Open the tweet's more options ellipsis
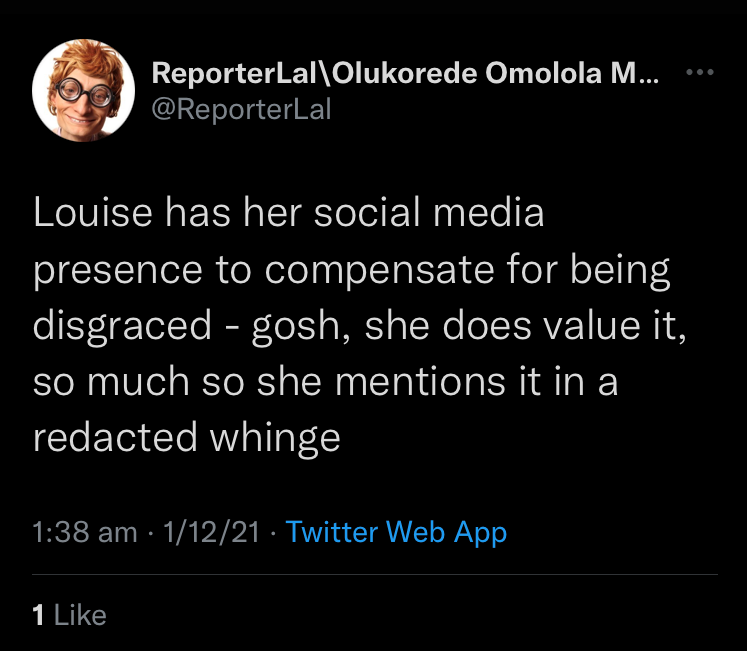 pos(699,73)
